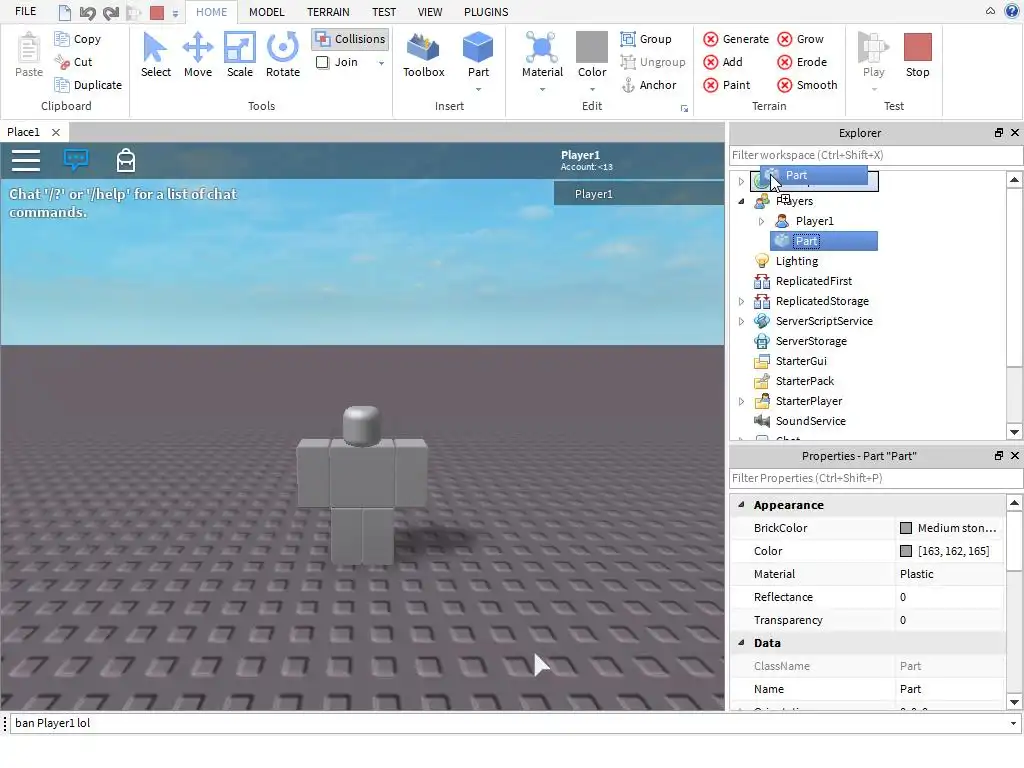1024x768 pixels.
Task: Open the Color dropdown arrow
Action: [x=592, y=89]
